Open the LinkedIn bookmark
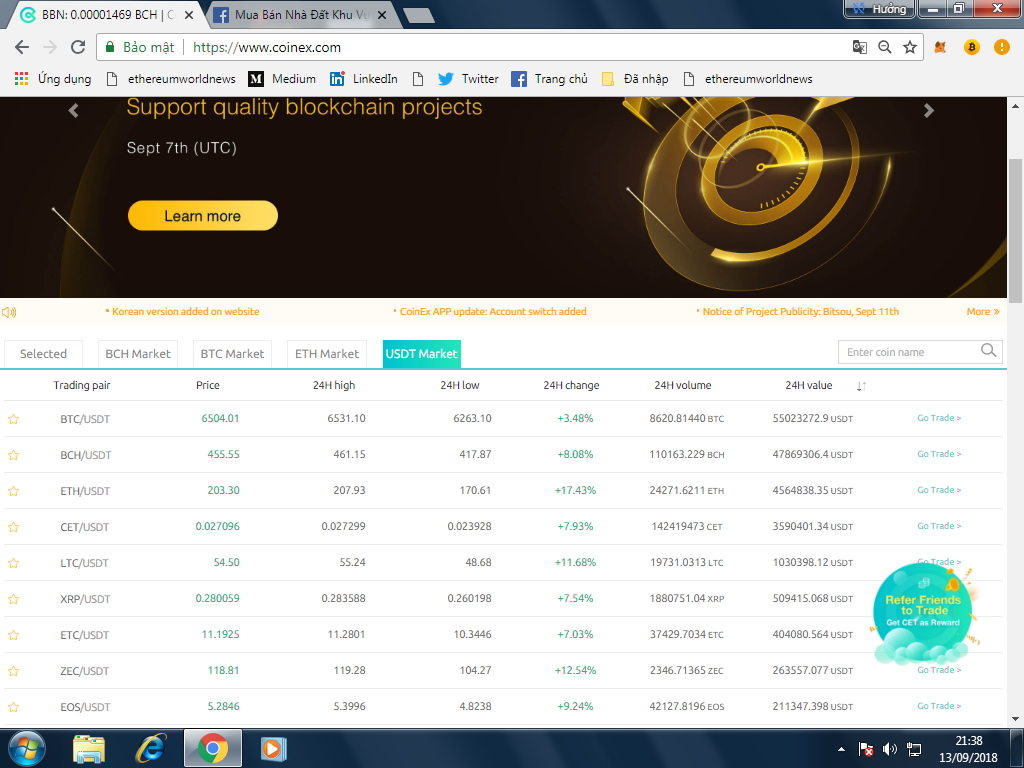Screen dimensions: 1024x768 click(x=364, y=79)
